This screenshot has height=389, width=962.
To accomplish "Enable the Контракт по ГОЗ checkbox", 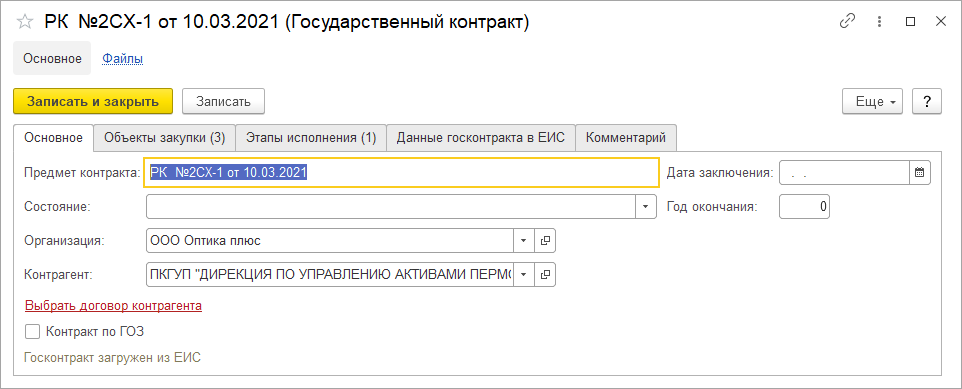I will (x=32, y=332).
